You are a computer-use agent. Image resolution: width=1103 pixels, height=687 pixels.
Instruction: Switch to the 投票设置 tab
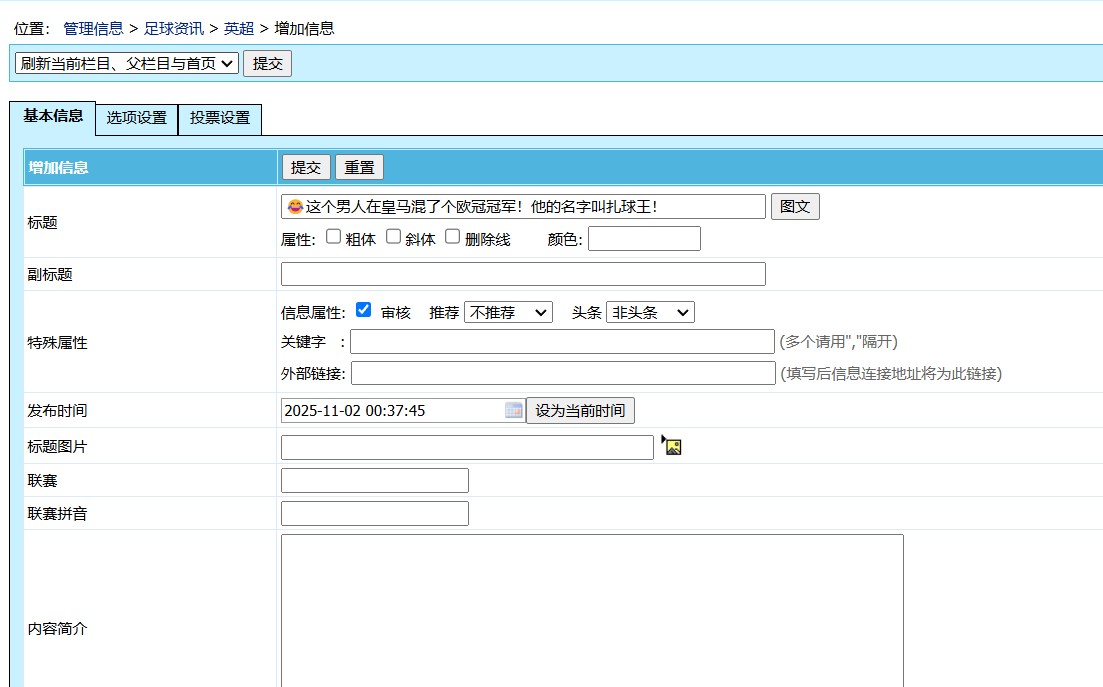[x=220, y=118]
